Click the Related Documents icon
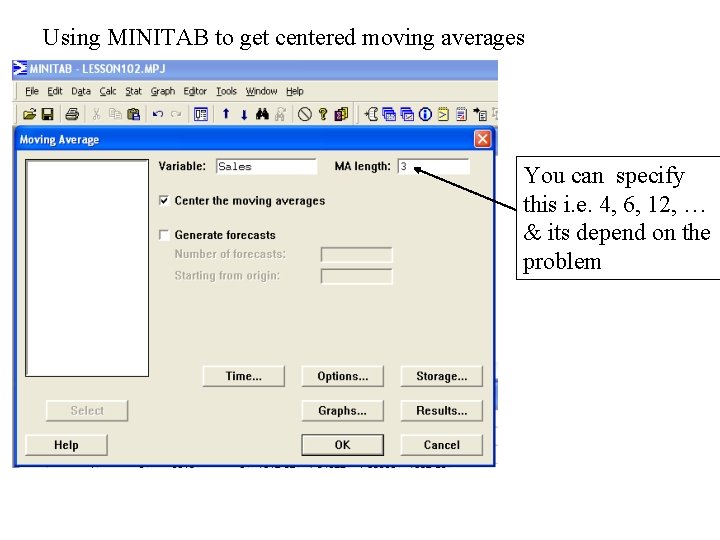720x540 pixels. (480, 114)
